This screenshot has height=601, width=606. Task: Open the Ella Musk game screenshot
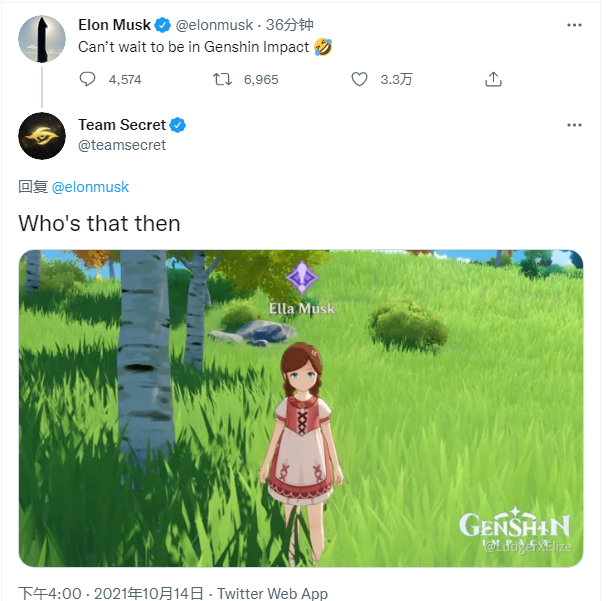[301, 408]
